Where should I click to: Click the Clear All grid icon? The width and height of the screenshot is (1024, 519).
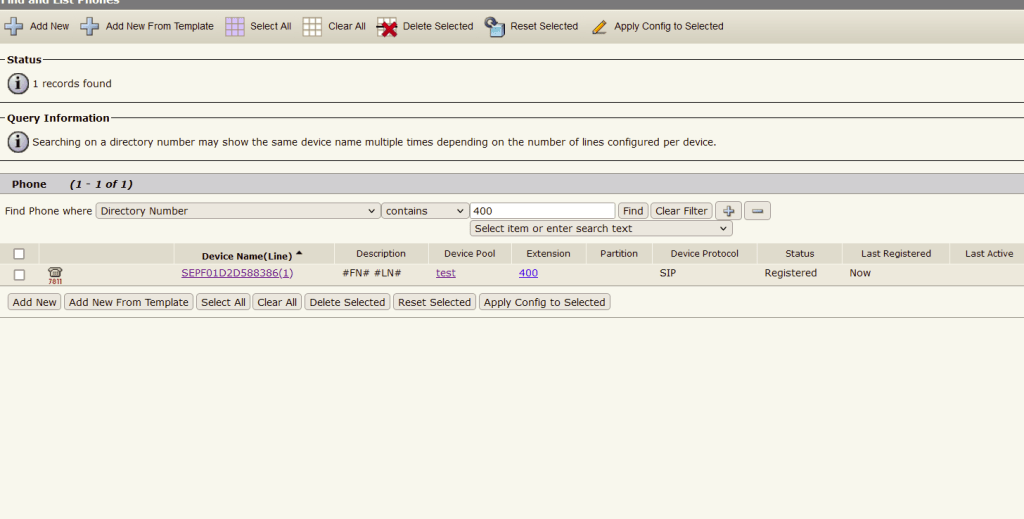pyautogui.click(x=312, y=26)
